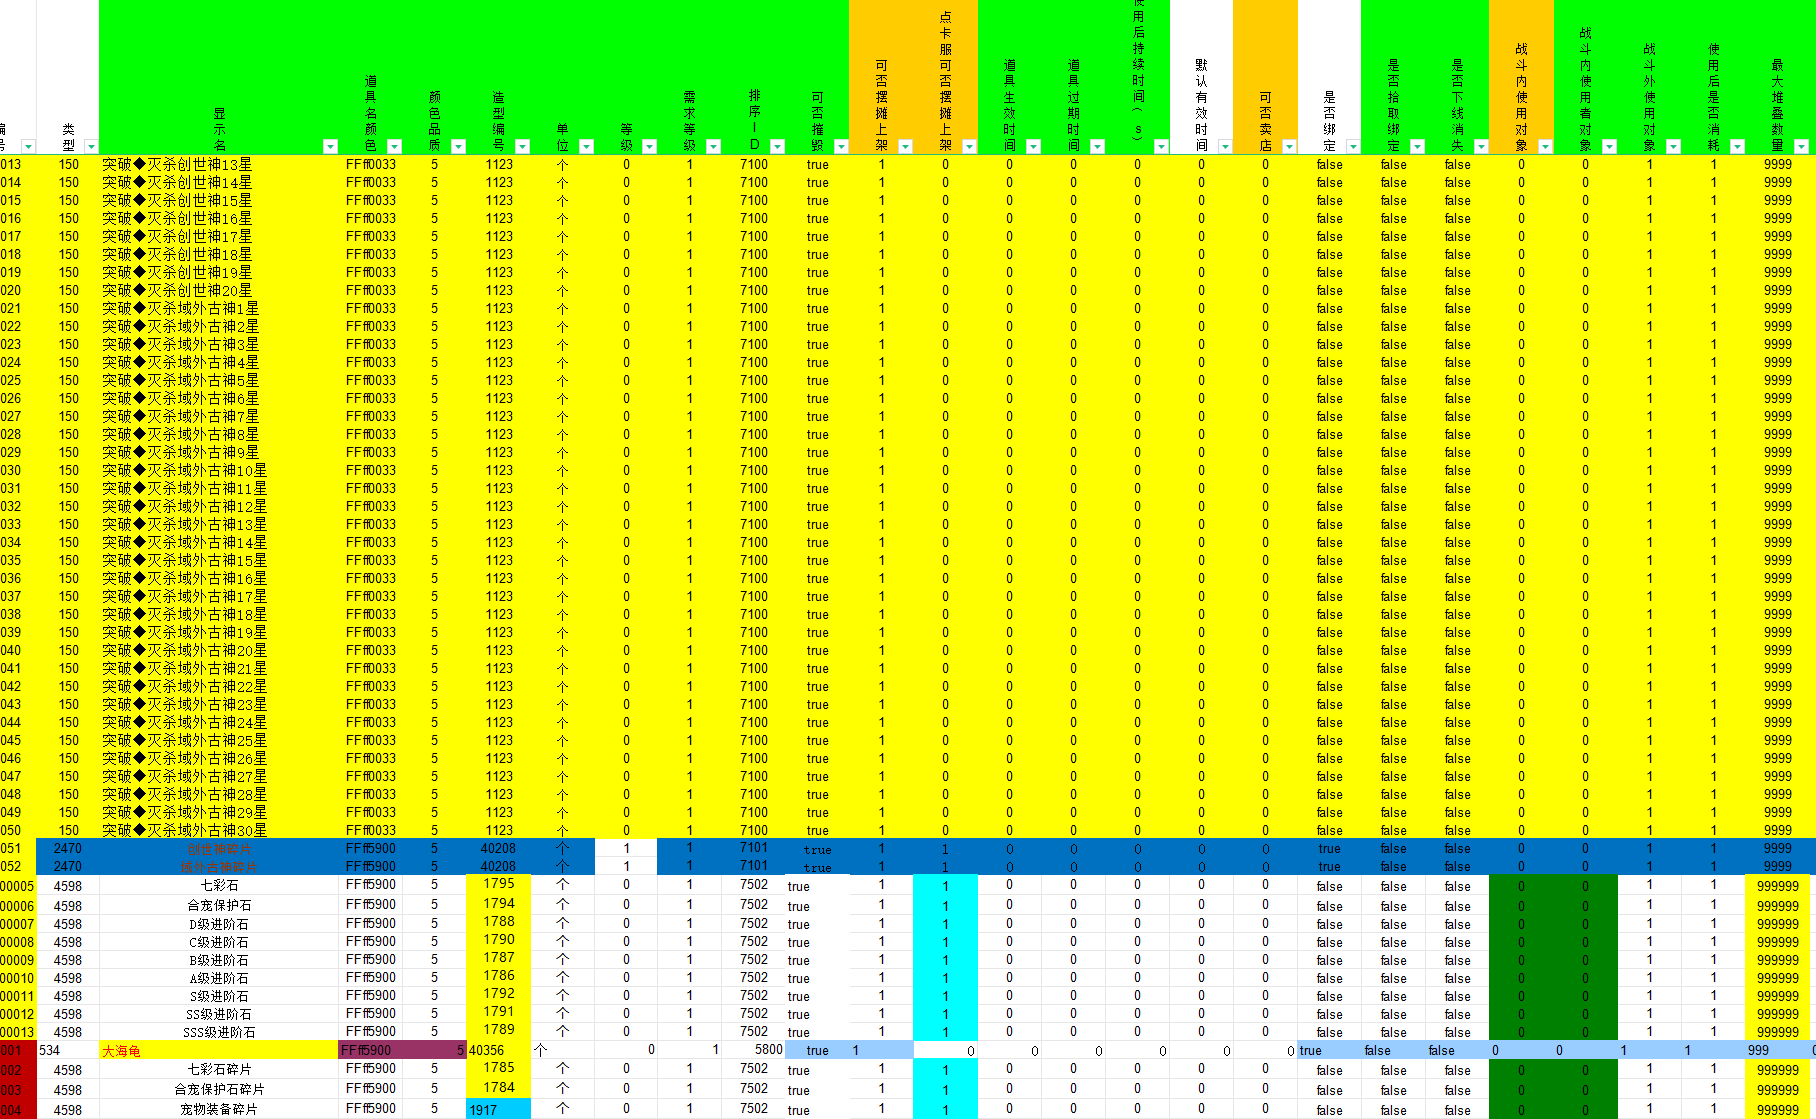This screenshot has height=1119, width=1816.
Task: Open the 类型 column filter dropdown
Action: pos(91,147)
